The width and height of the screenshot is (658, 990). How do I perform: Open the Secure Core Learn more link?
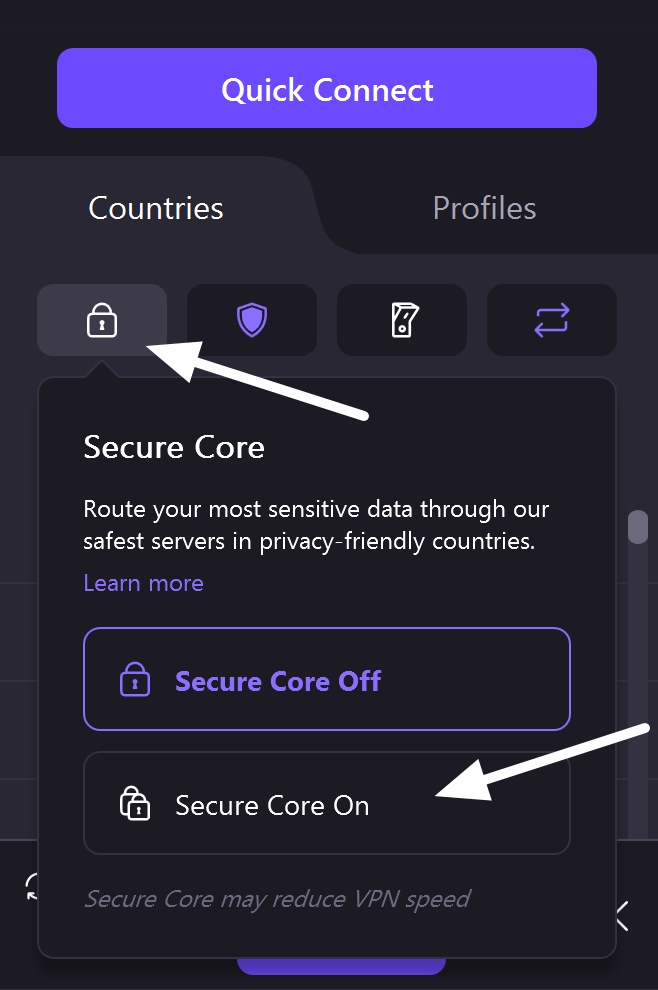(143, 583)
